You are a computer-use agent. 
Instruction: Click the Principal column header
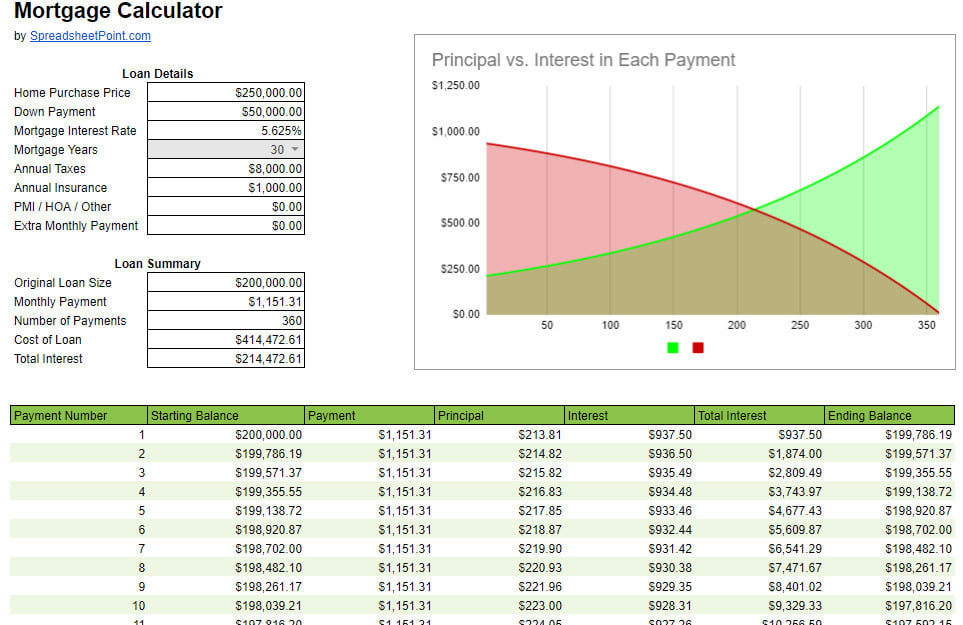pos(500,415)
